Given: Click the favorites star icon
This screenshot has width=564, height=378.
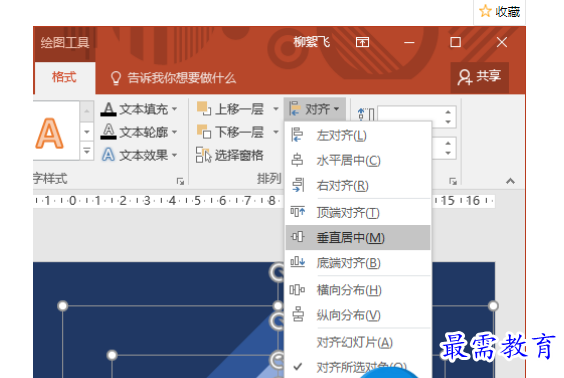Looking at the screenshot, I should [485, 11].
